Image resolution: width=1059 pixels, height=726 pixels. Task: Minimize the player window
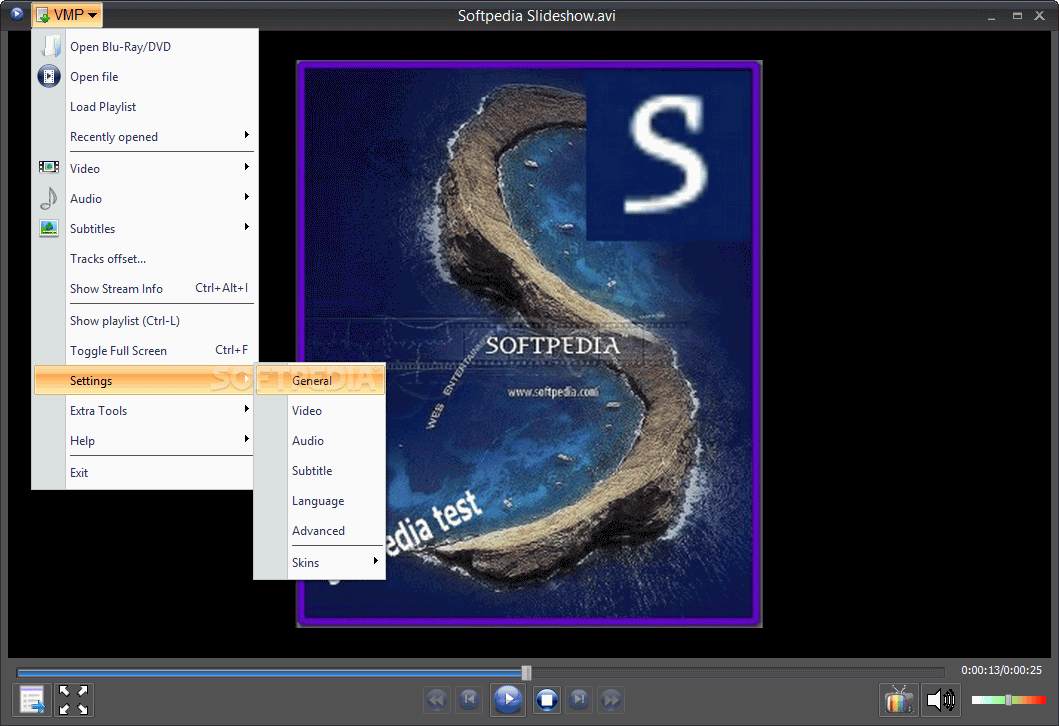(x=991, y=16)
